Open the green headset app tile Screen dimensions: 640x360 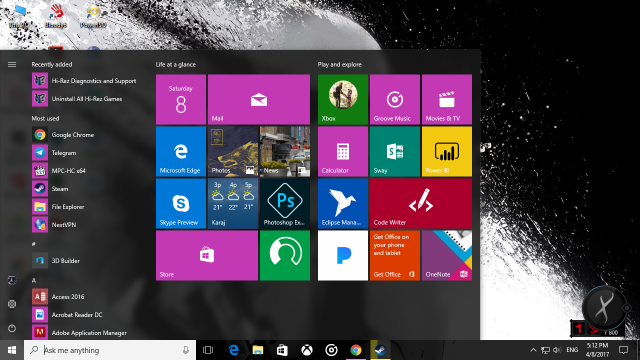tap(285, 256)
